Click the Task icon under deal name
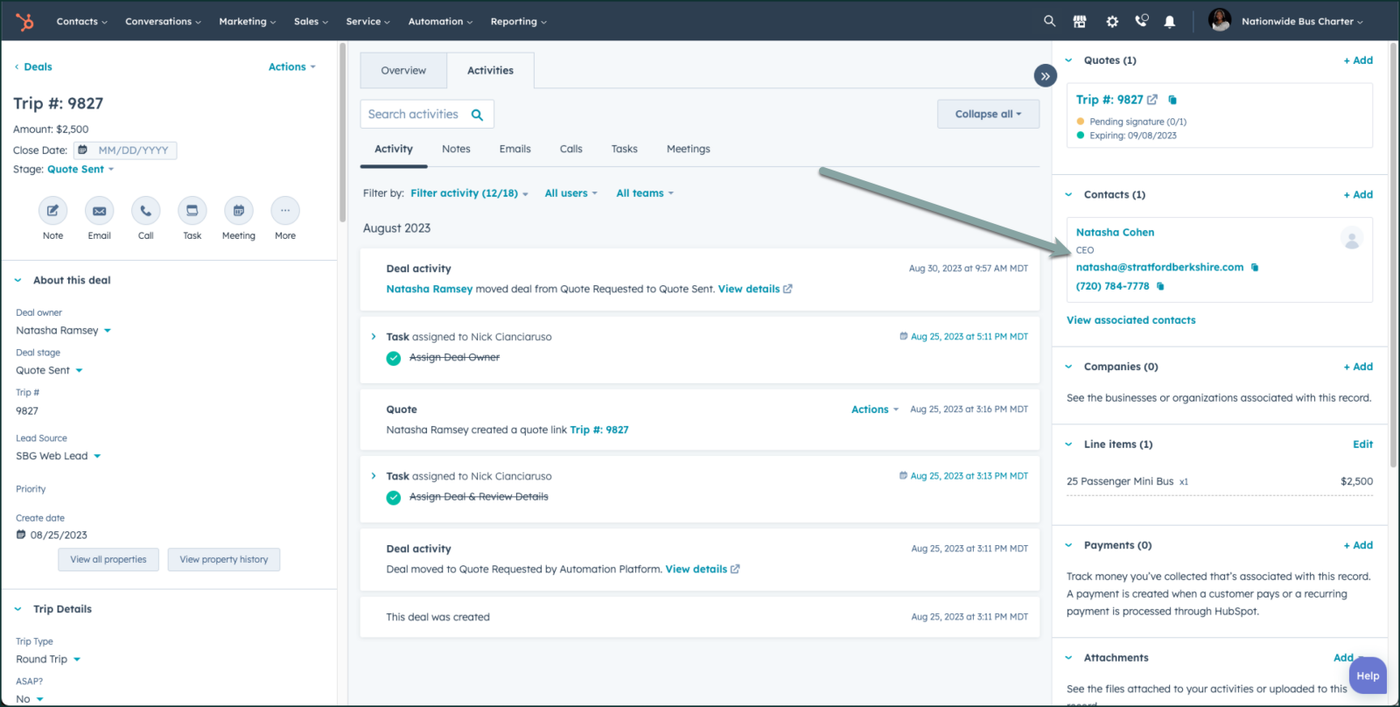Viewport: 1400px width, 707px height. tap(192, 211)
